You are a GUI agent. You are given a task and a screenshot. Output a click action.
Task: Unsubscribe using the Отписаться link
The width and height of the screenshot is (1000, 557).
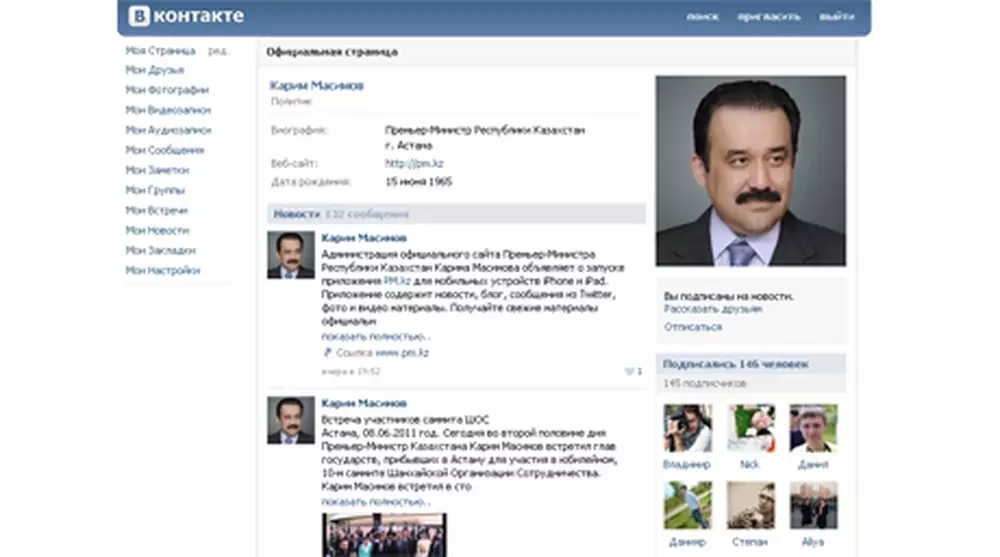point(692,327)
